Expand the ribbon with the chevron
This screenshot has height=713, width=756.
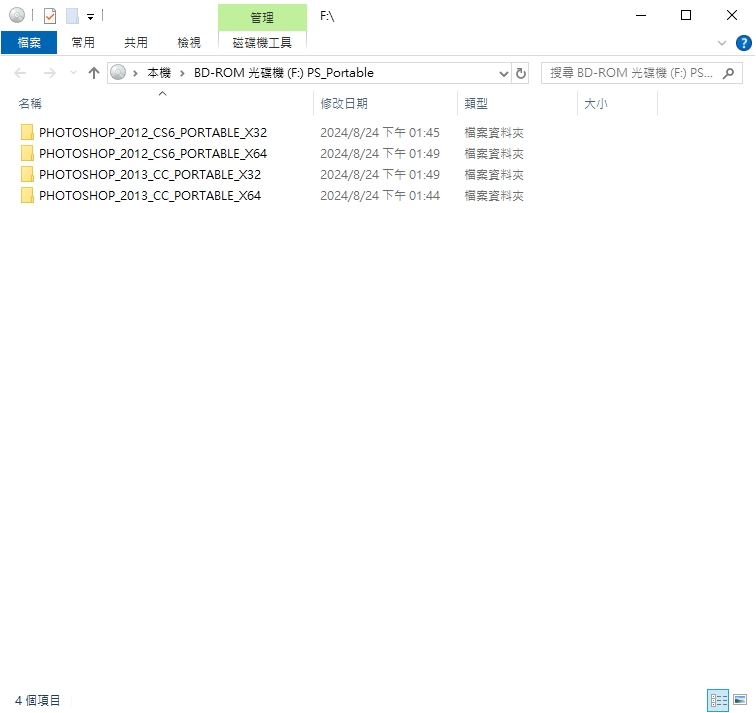tap(722, 43)
